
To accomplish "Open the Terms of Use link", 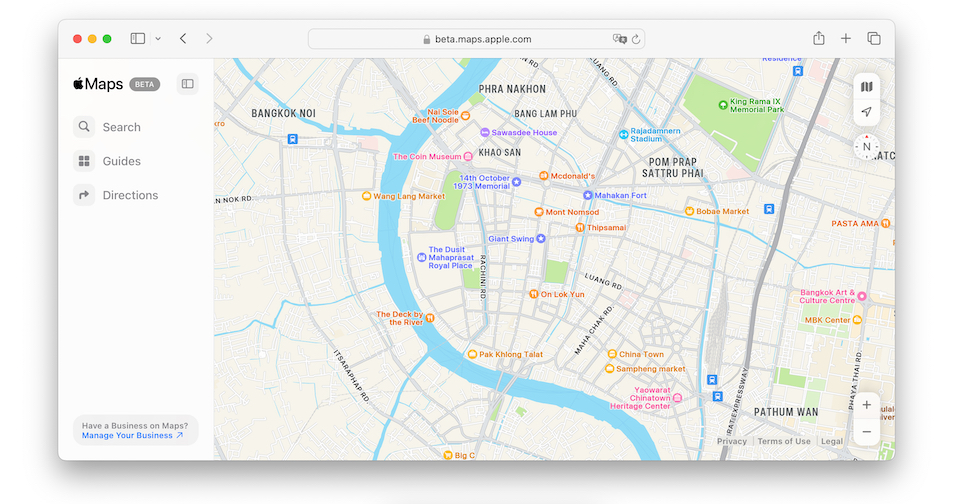I will (x=784, y=441).
